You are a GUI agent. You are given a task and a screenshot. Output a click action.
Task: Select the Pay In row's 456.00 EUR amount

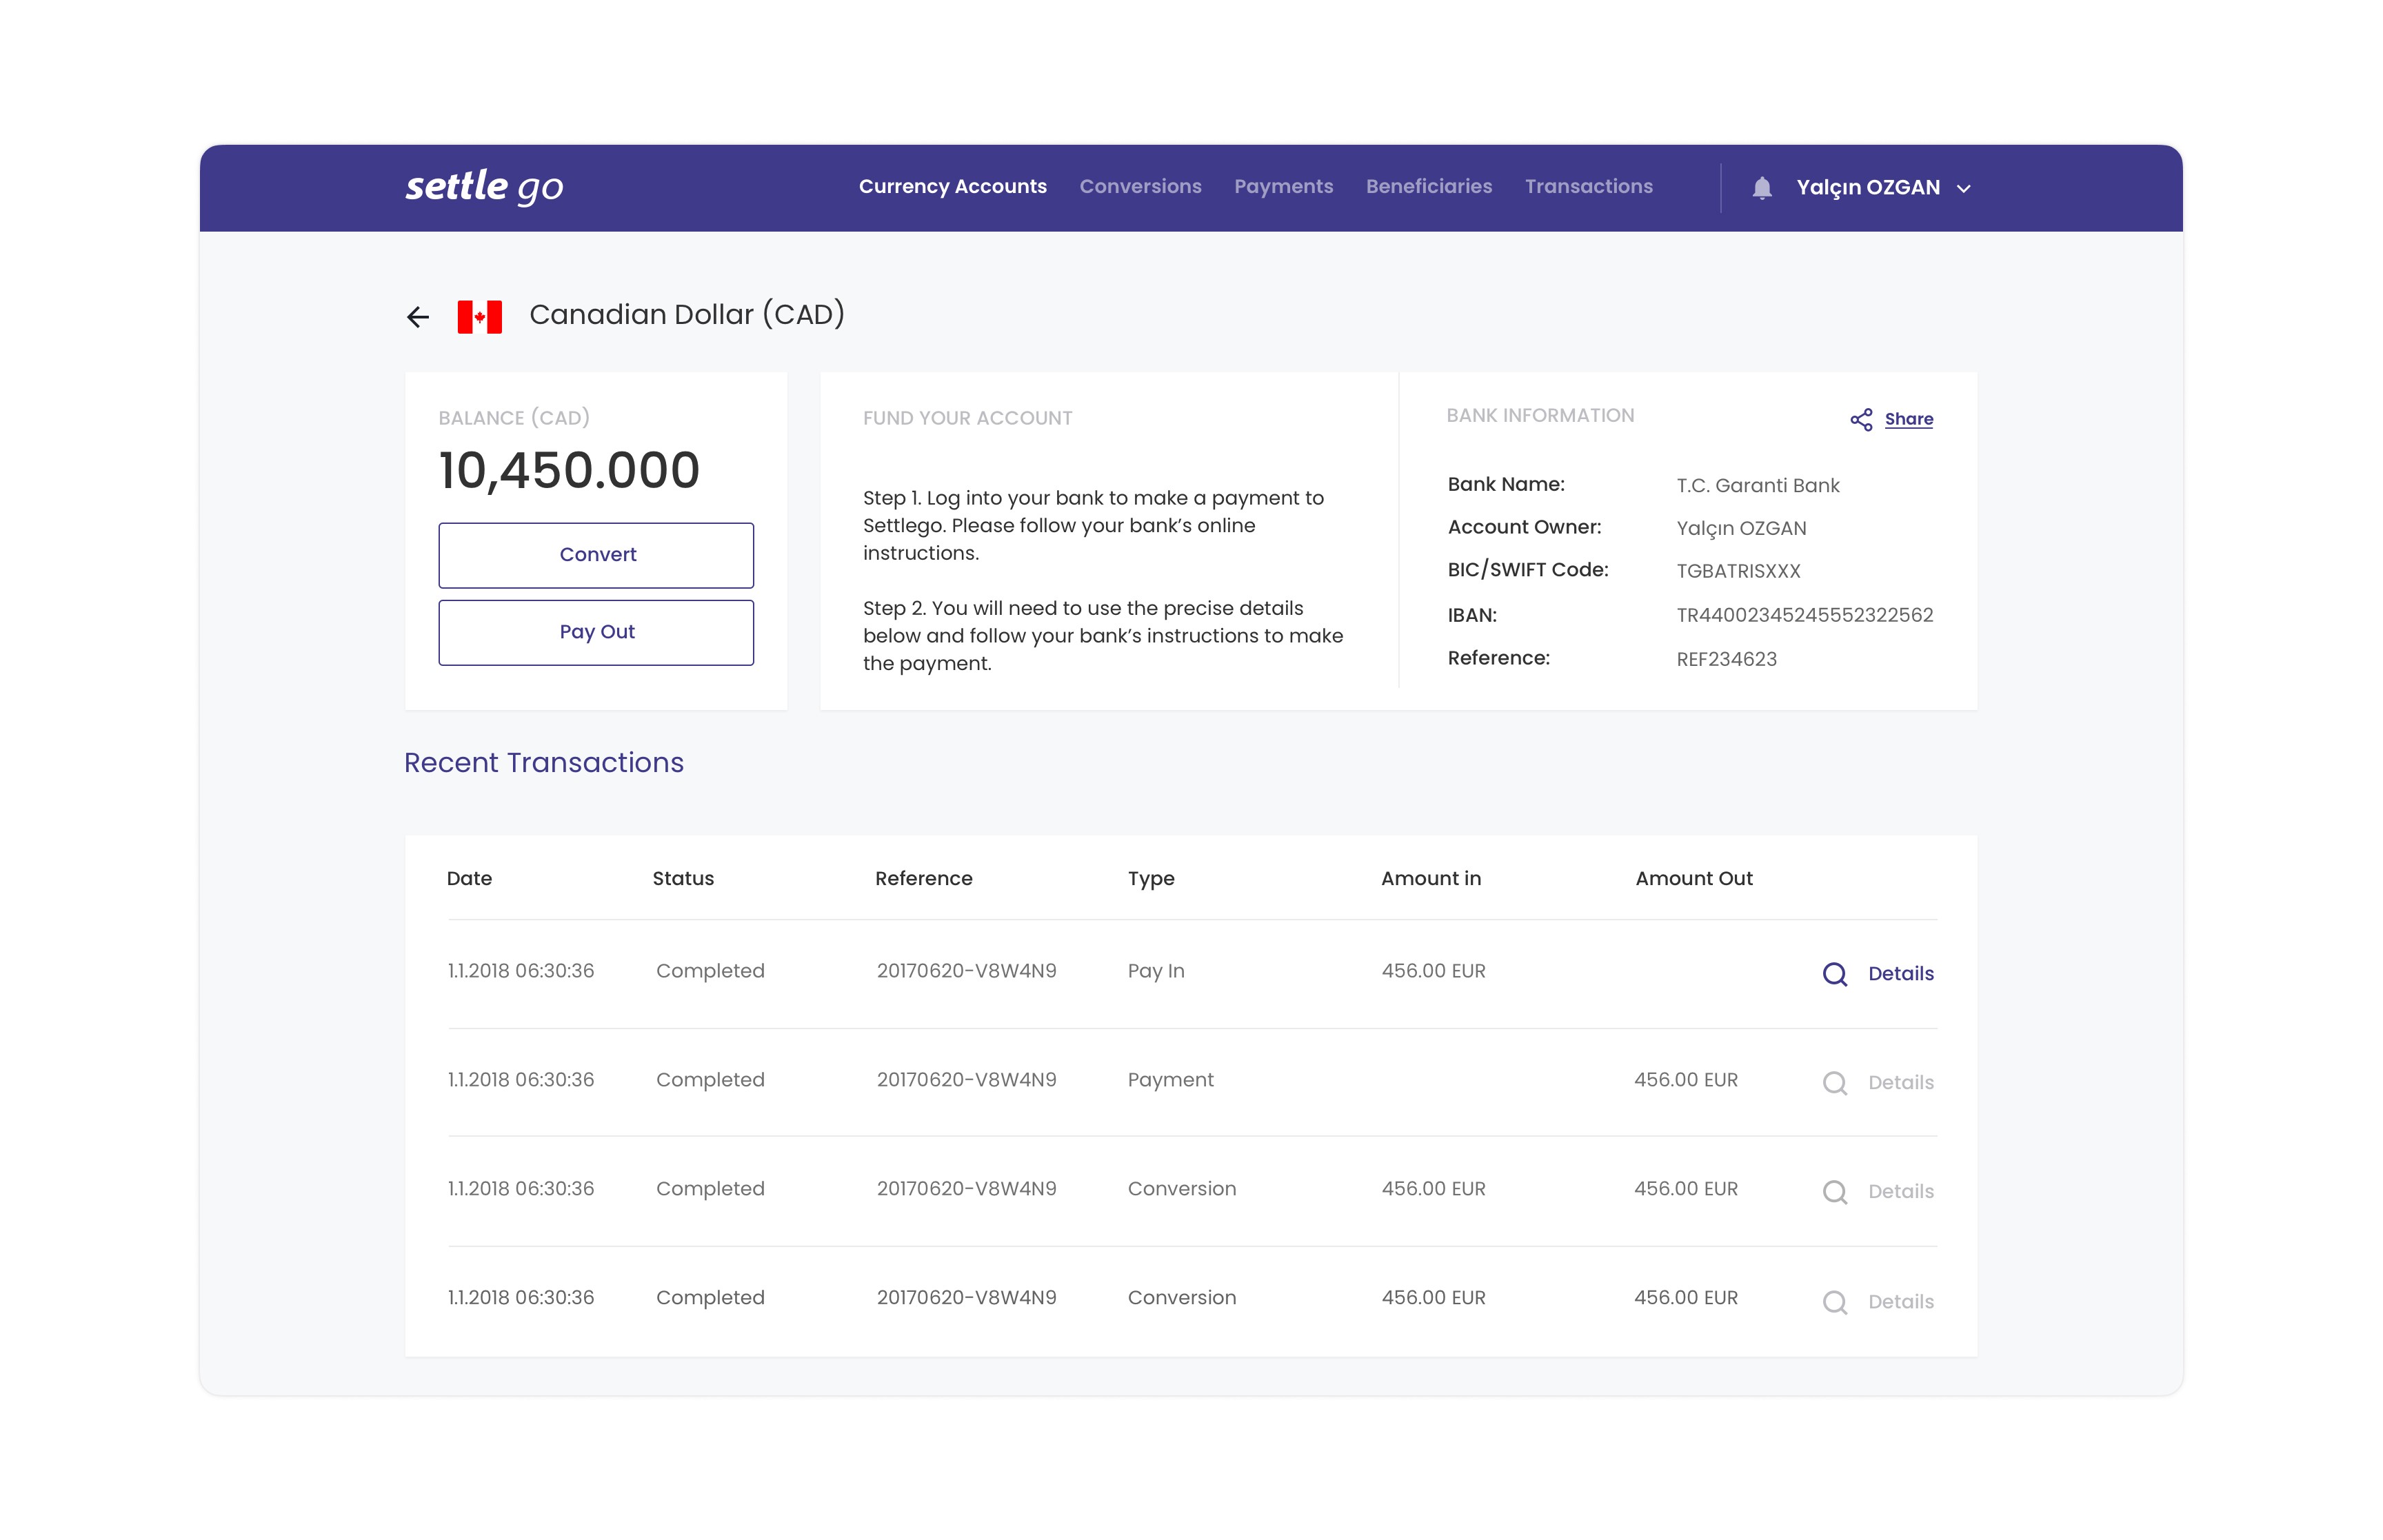(1433, 972)
